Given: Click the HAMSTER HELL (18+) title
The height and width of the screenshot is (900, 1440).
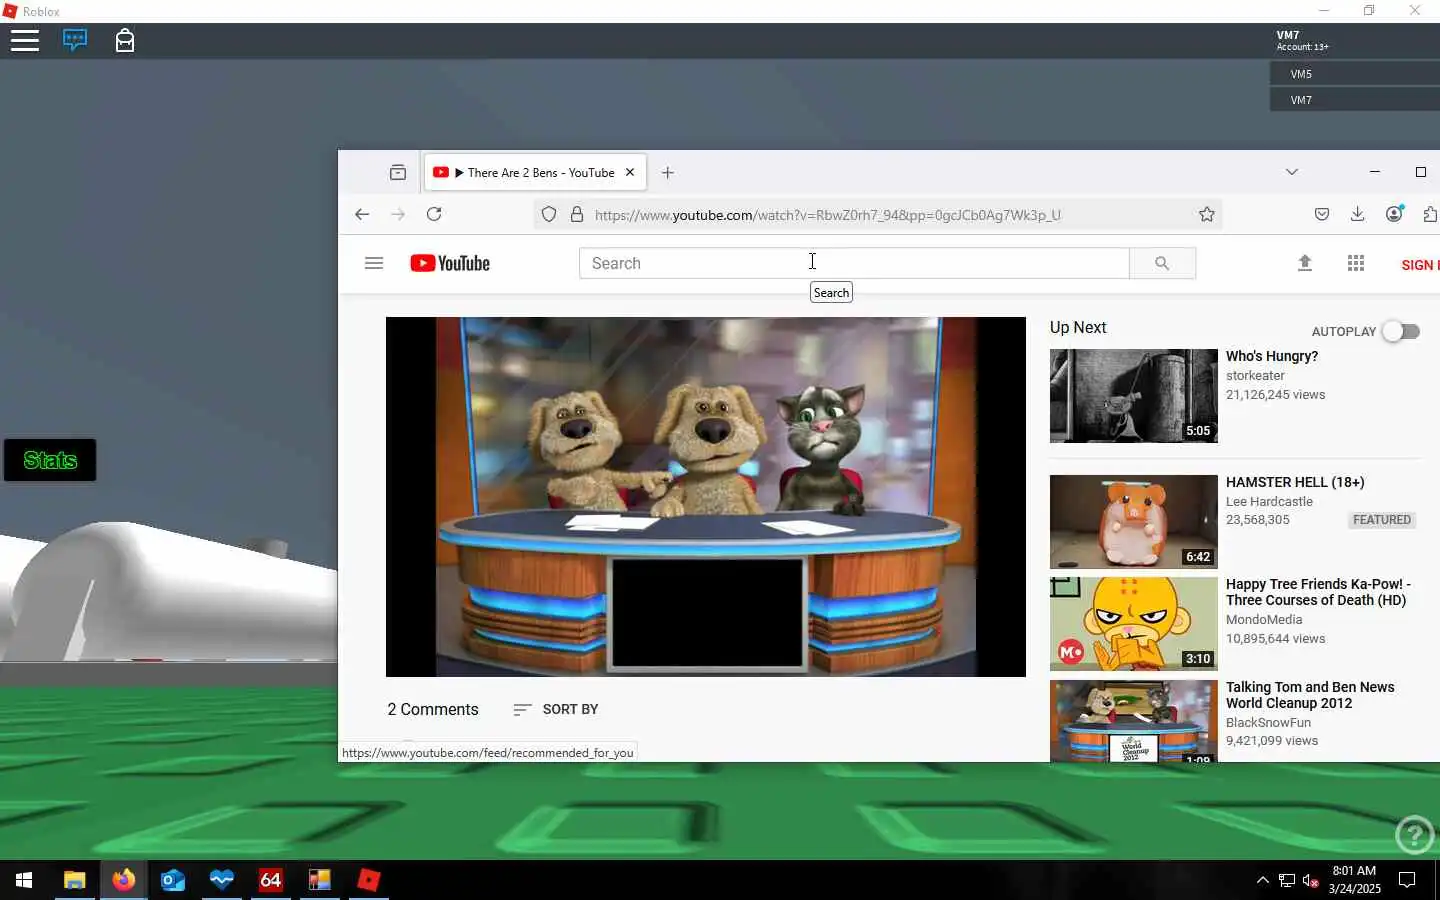Looking at the screenshot, I should point(1295,482).
